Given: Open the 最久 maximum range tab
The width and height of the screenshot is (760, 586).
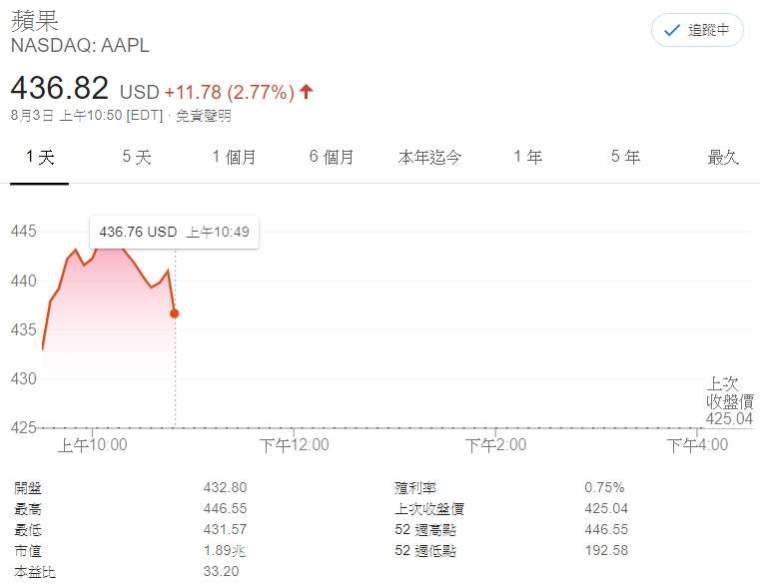Looking at the screenshot, I should pos(723,157).
